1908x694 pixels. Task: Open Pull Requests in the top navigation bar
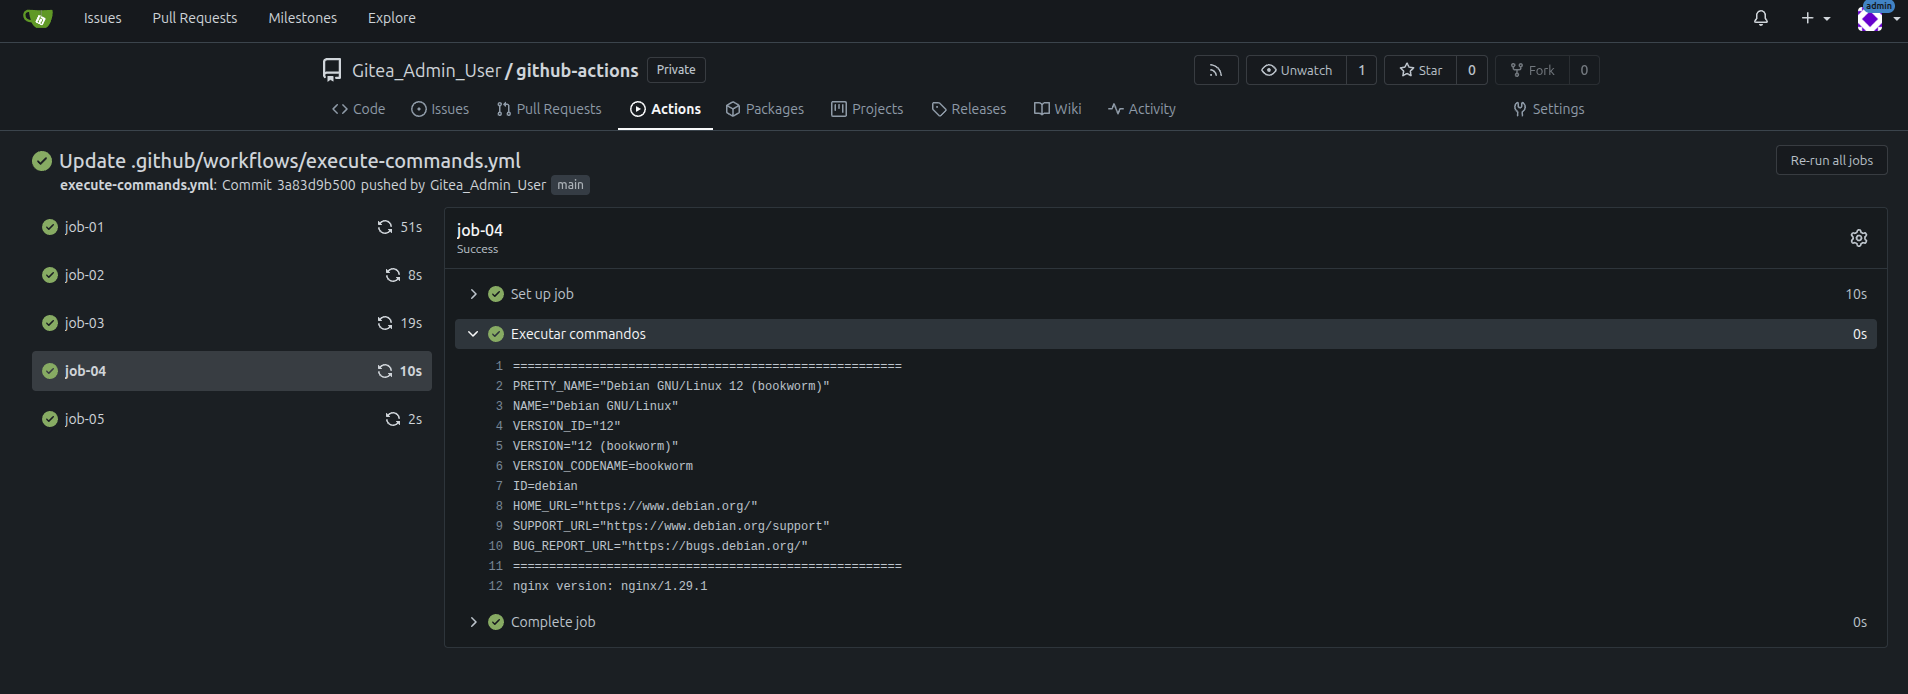tap(195, 18)
